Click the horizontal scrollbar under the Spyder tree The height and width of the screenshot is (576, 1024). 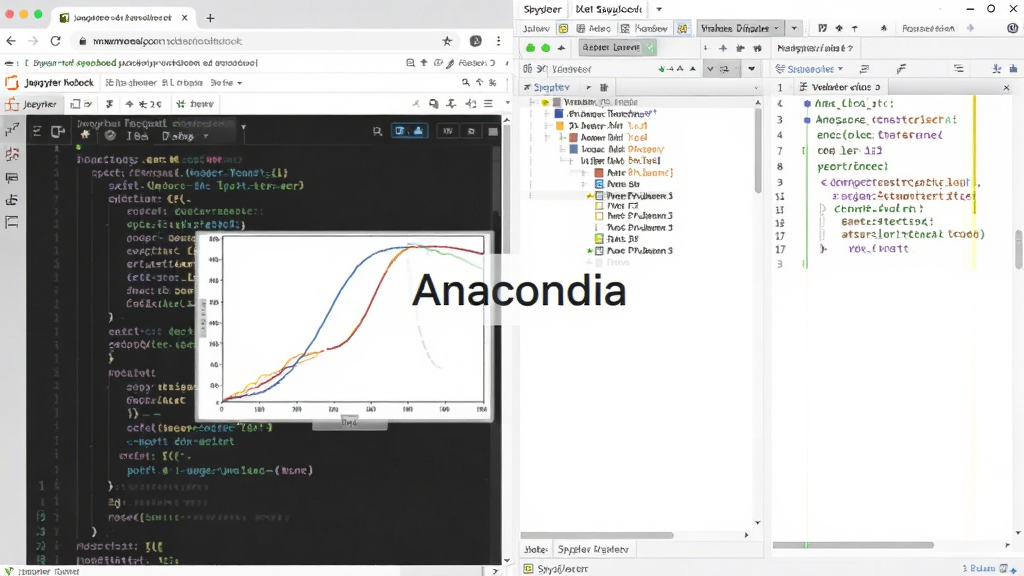click(x=597, y=536)
